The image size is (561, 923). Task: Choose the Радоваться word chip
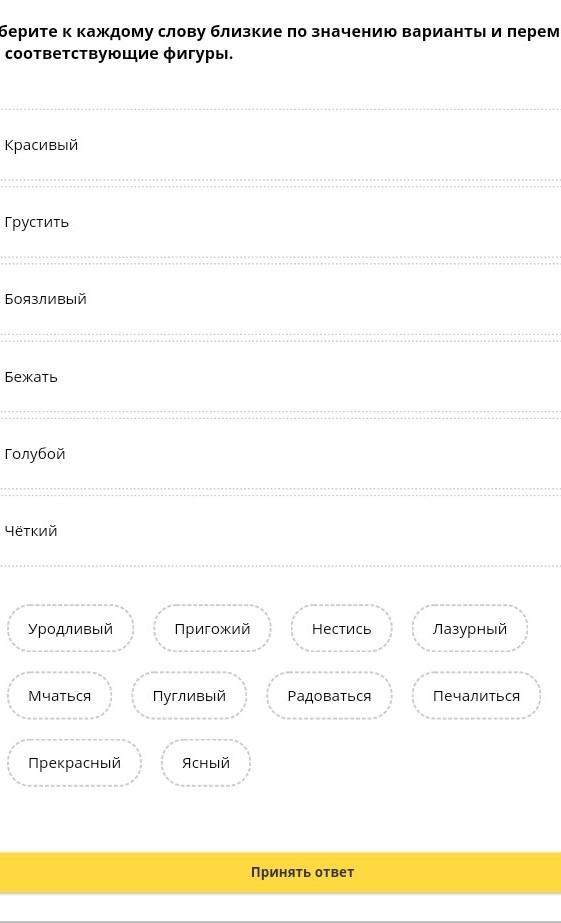(x=329, y=695)
